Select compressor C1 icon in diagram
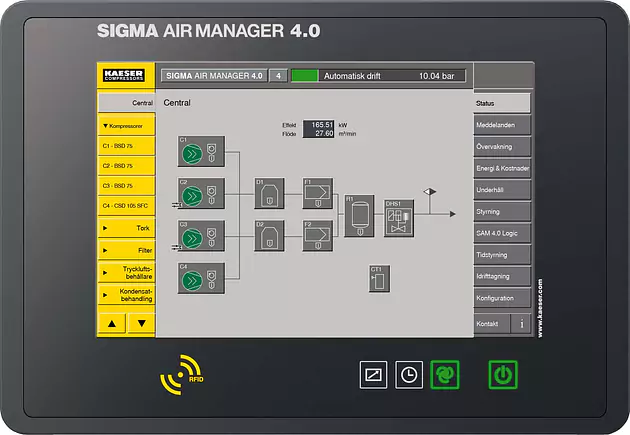 point(201,152)
